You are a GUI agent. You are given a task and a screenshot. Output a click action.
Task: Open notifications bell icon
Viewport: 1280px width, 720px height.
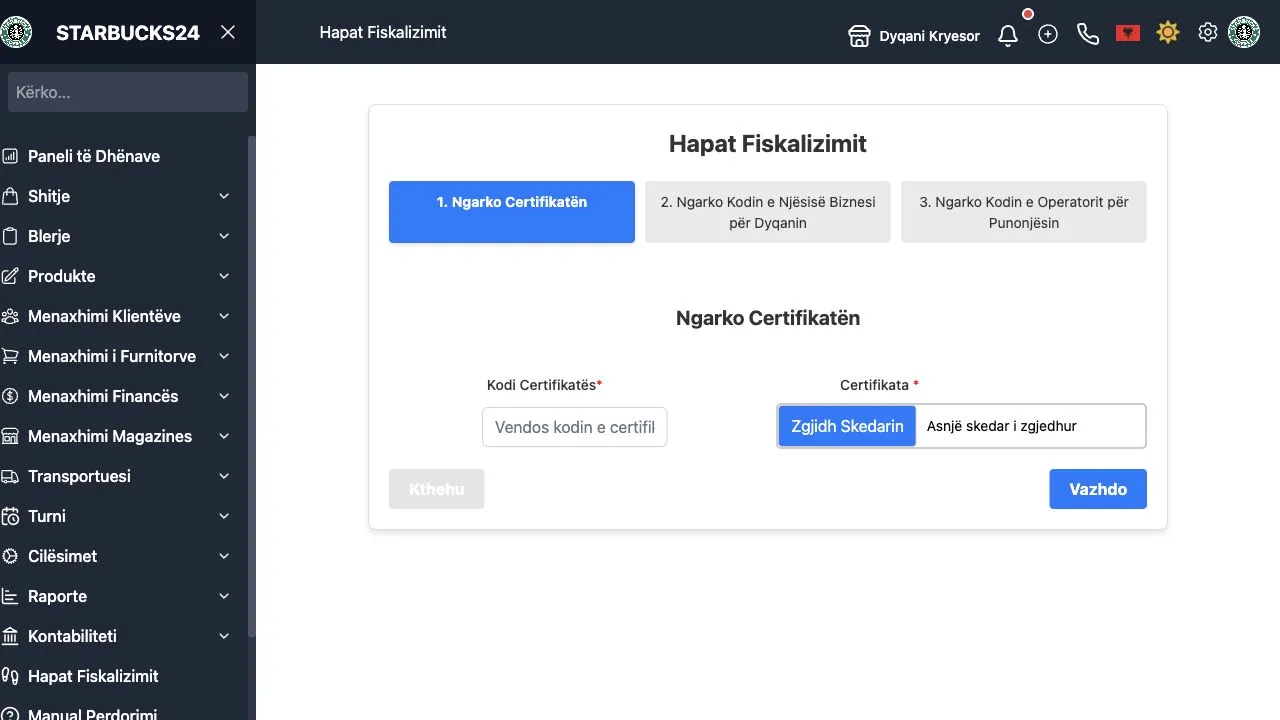[1008, 35]
